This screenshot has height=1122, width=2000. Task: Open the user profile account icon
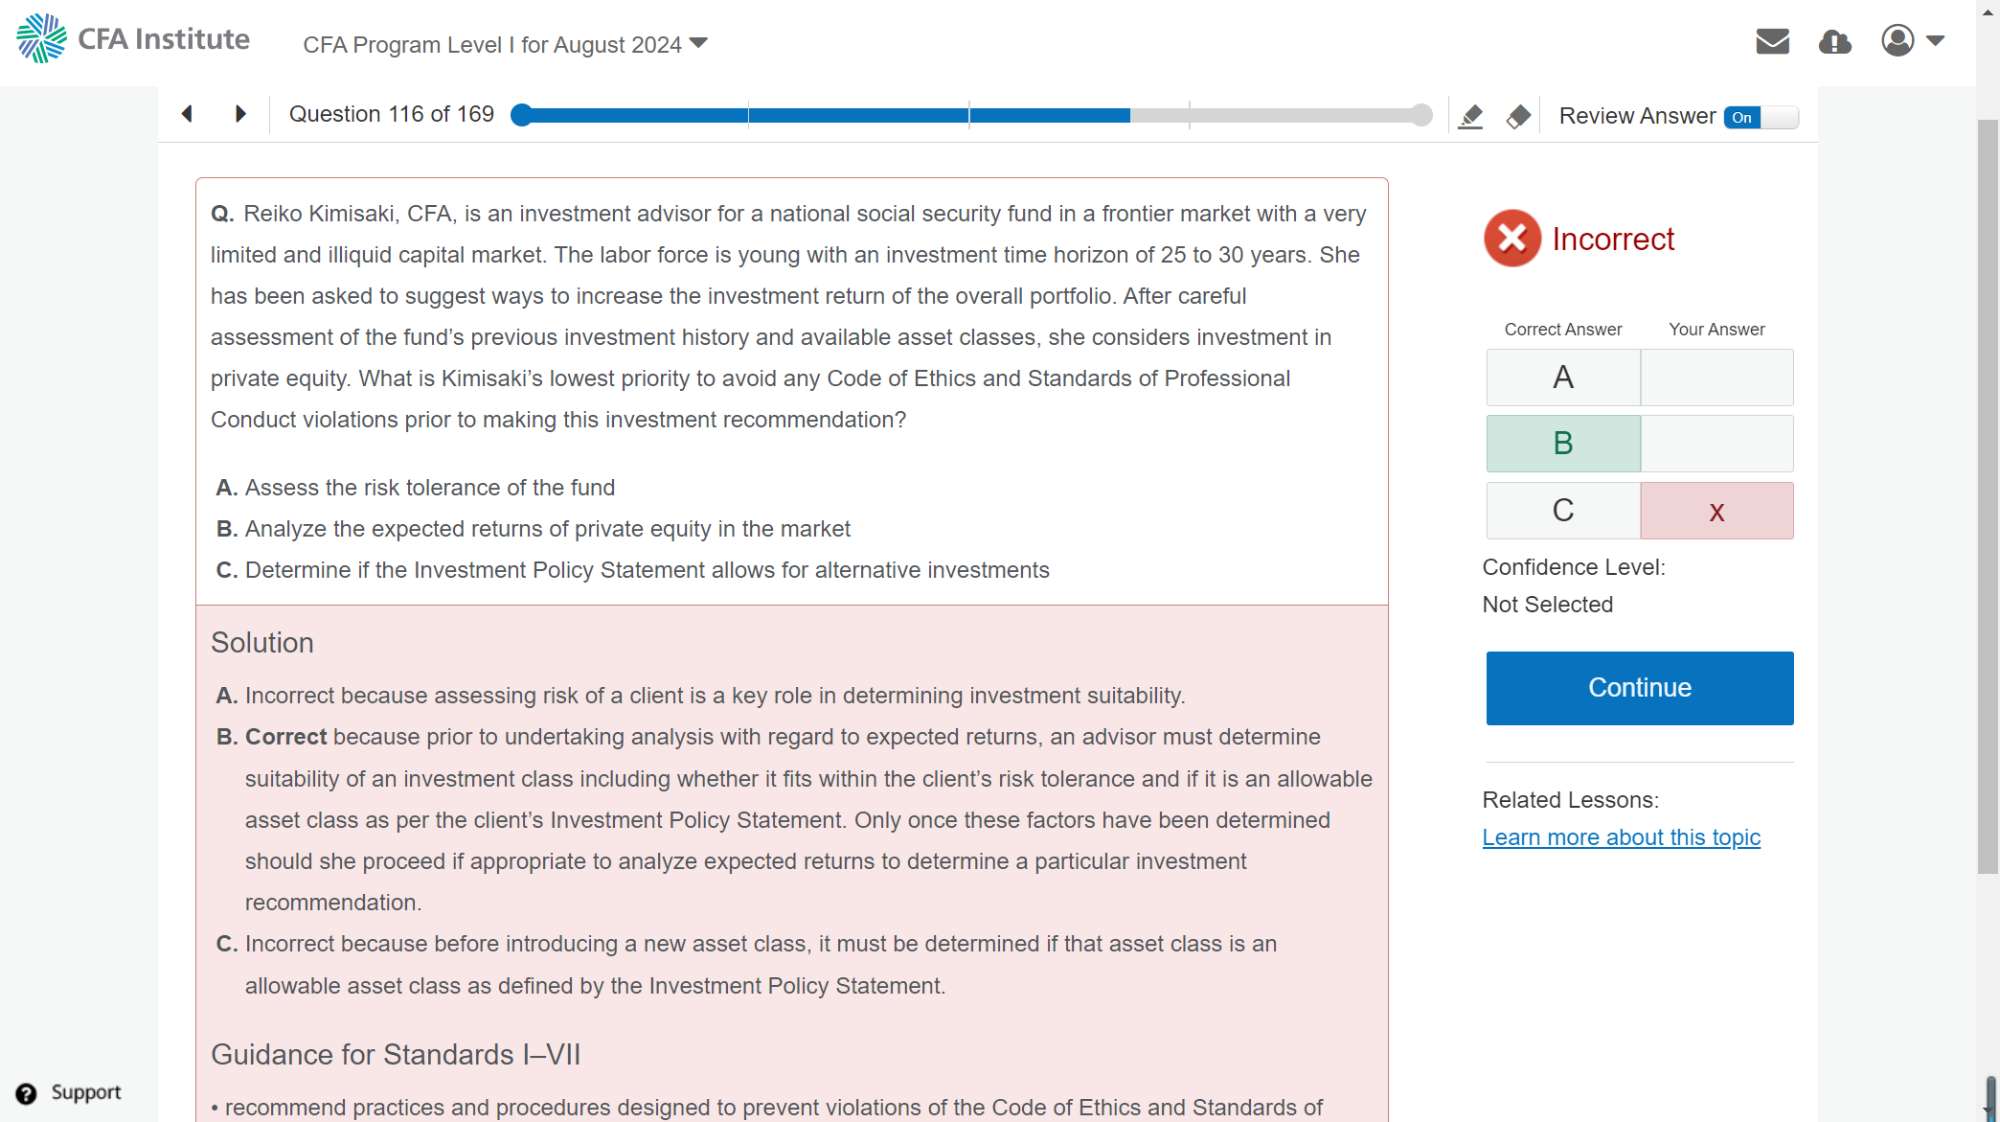(x=1897, y=41)
